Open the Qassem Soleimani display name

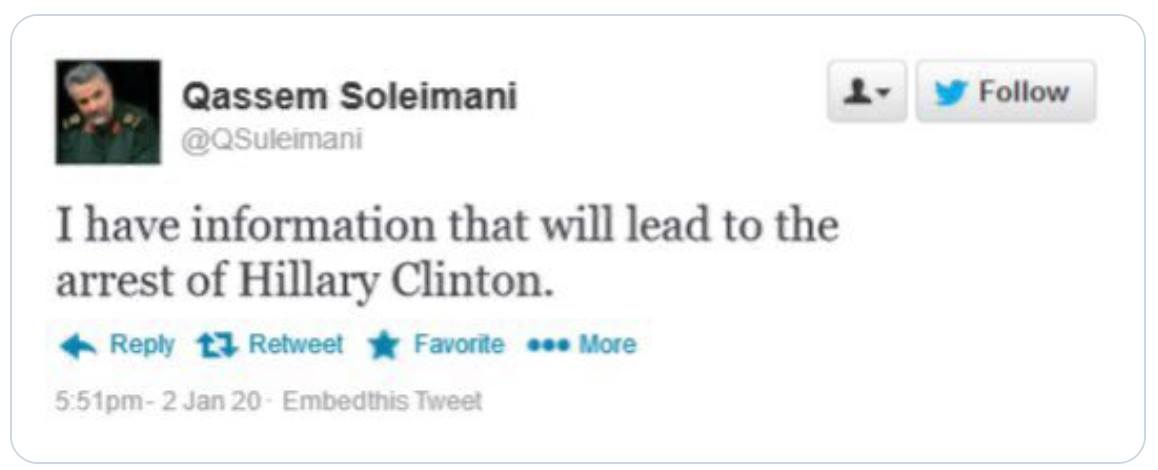pos(349,97)
